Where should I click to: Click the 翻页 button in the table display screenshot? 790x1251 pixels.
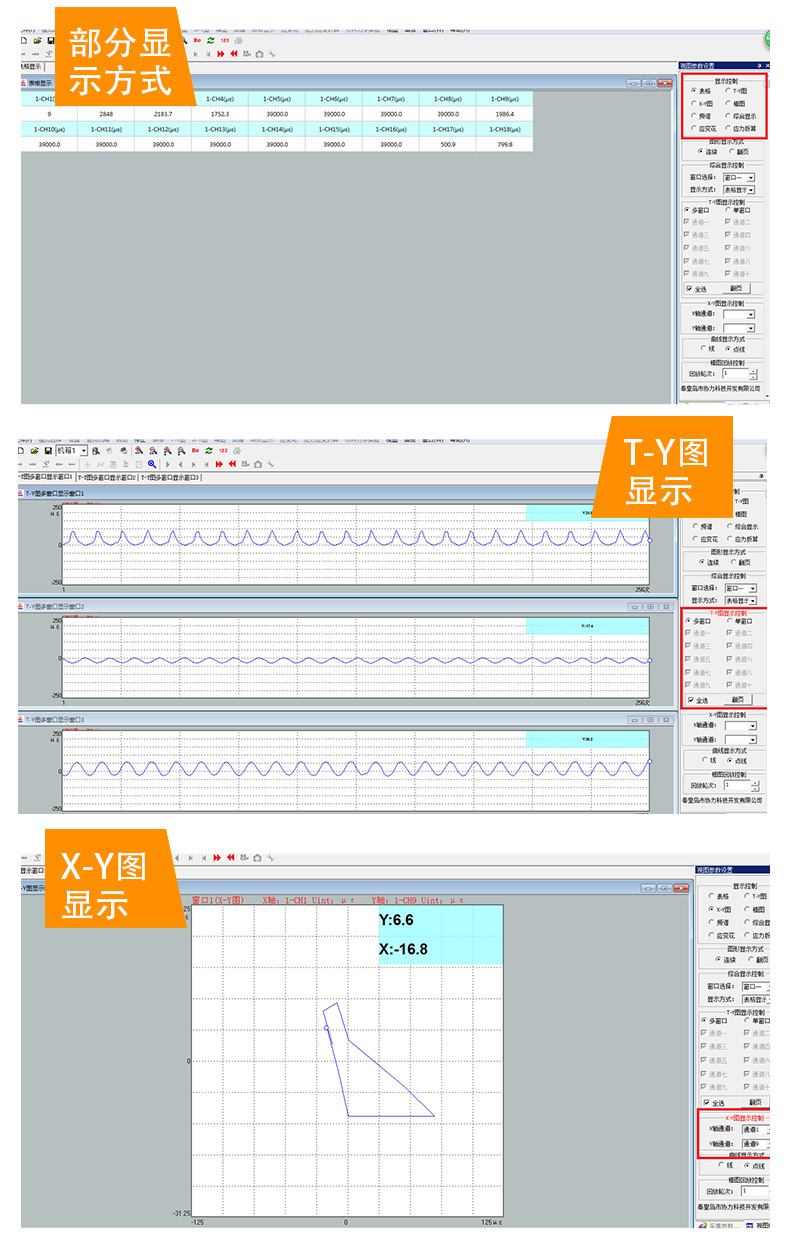[736, 288]
